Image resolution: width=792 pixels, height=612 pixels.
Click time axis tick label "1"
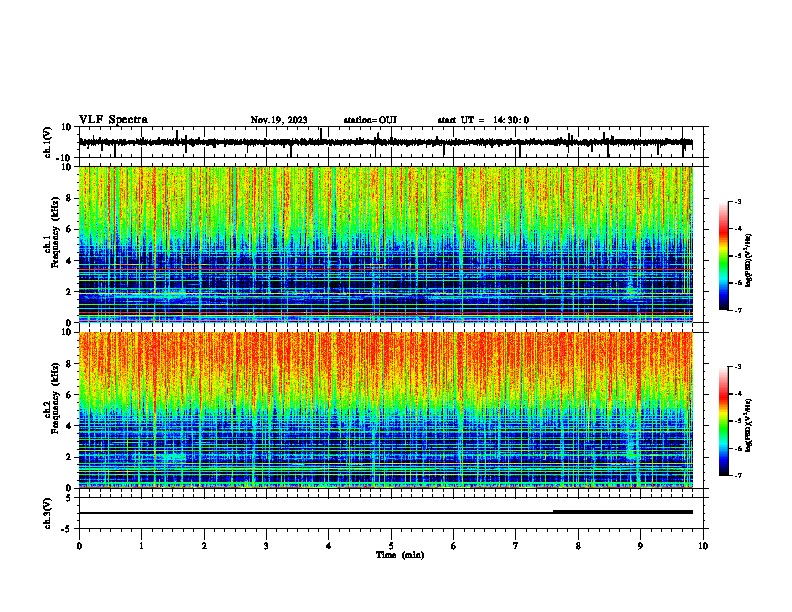point(141,546)
